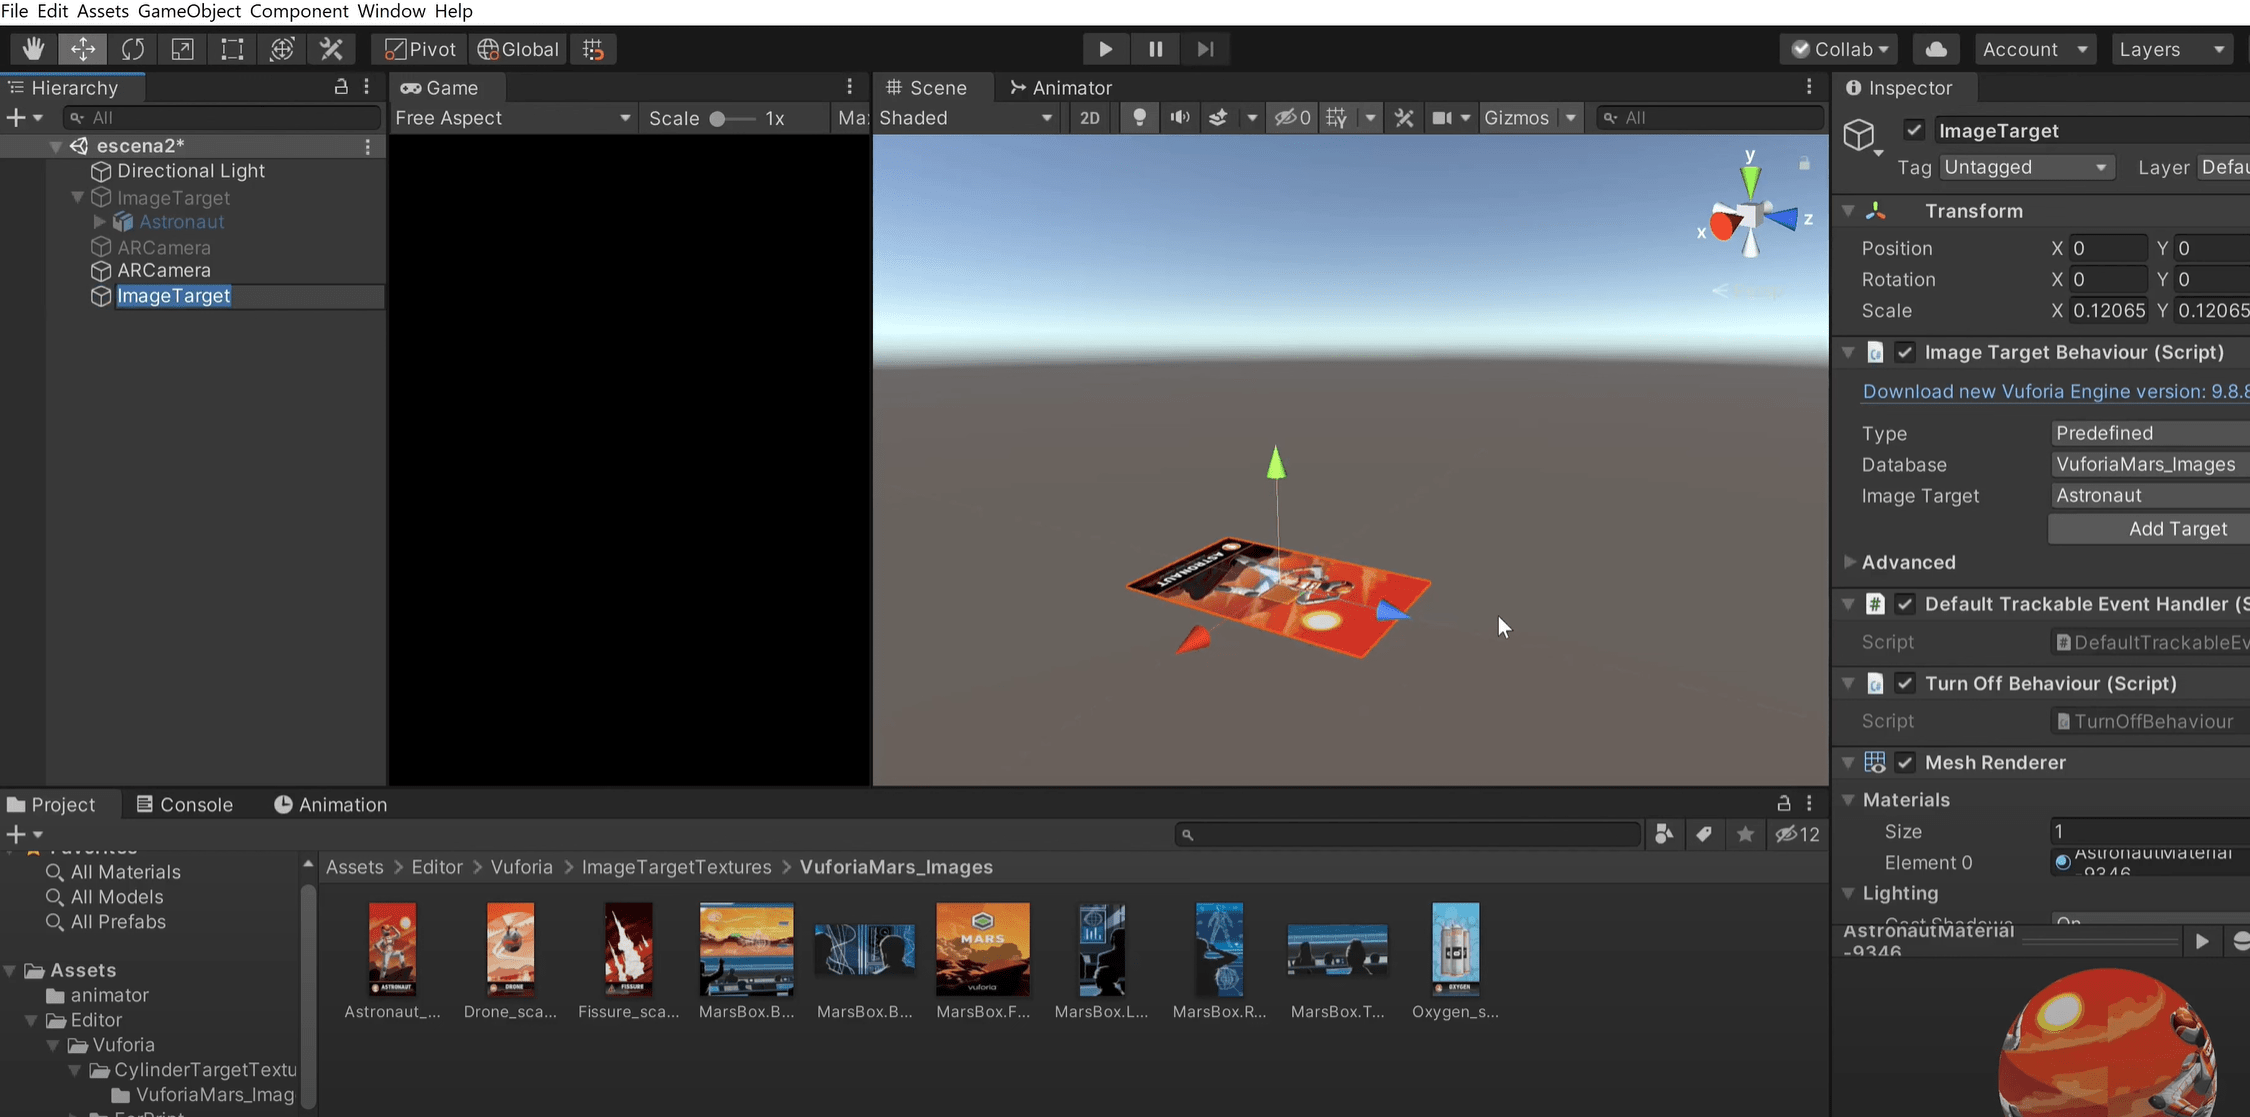Switch to the Animation tab
The height and width of the screenshot is (1117, 2250).
330,804
